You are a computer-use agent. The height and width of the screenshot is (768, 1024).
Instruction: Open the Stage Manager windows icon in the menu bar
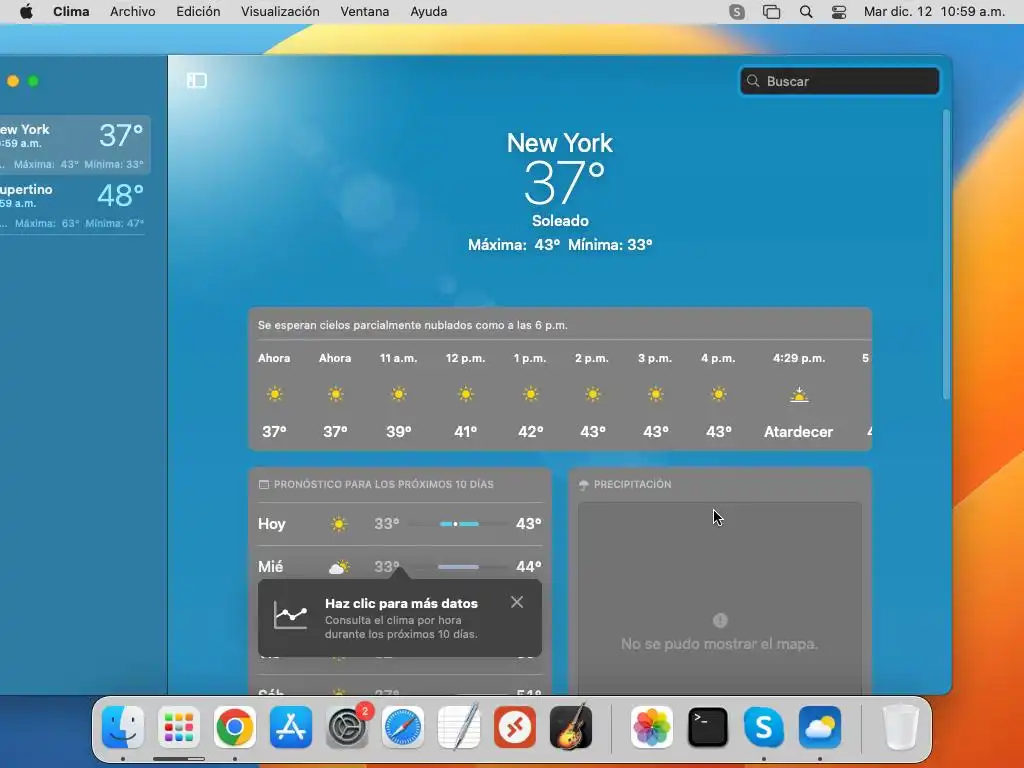tap(771, 12)
